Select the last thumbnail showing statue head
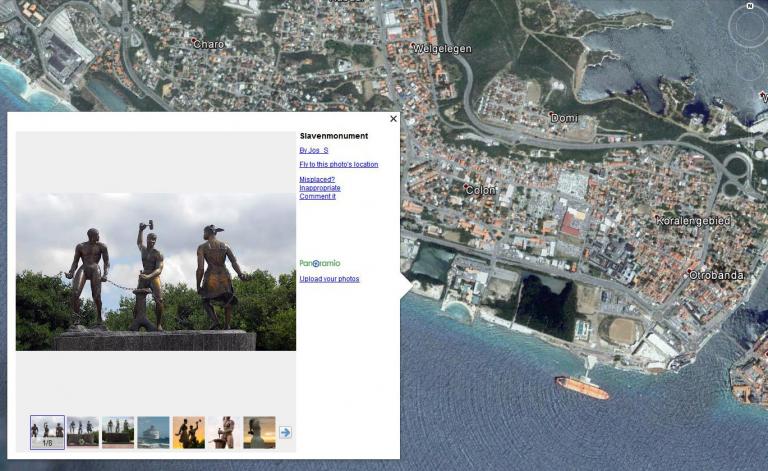Image resolution: width=768 pixels, height=471 pixels. (x=259, y=432)
